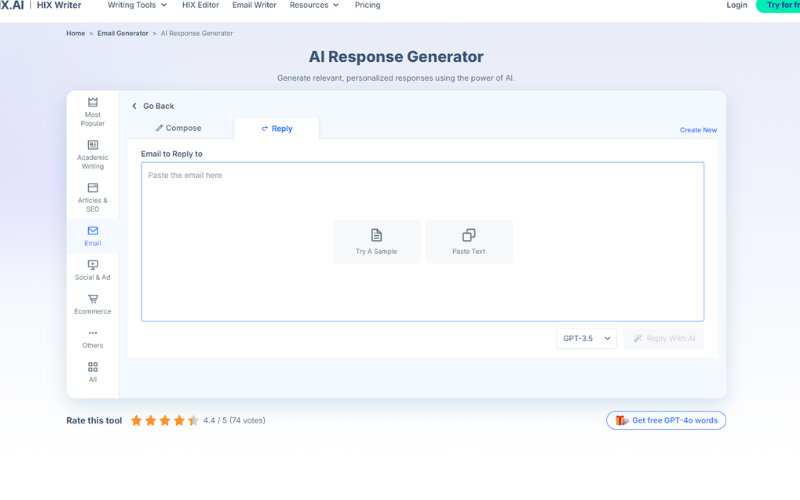800x500 pixels.
Task: Show All tools grid icon
Action: coord(93,367)
